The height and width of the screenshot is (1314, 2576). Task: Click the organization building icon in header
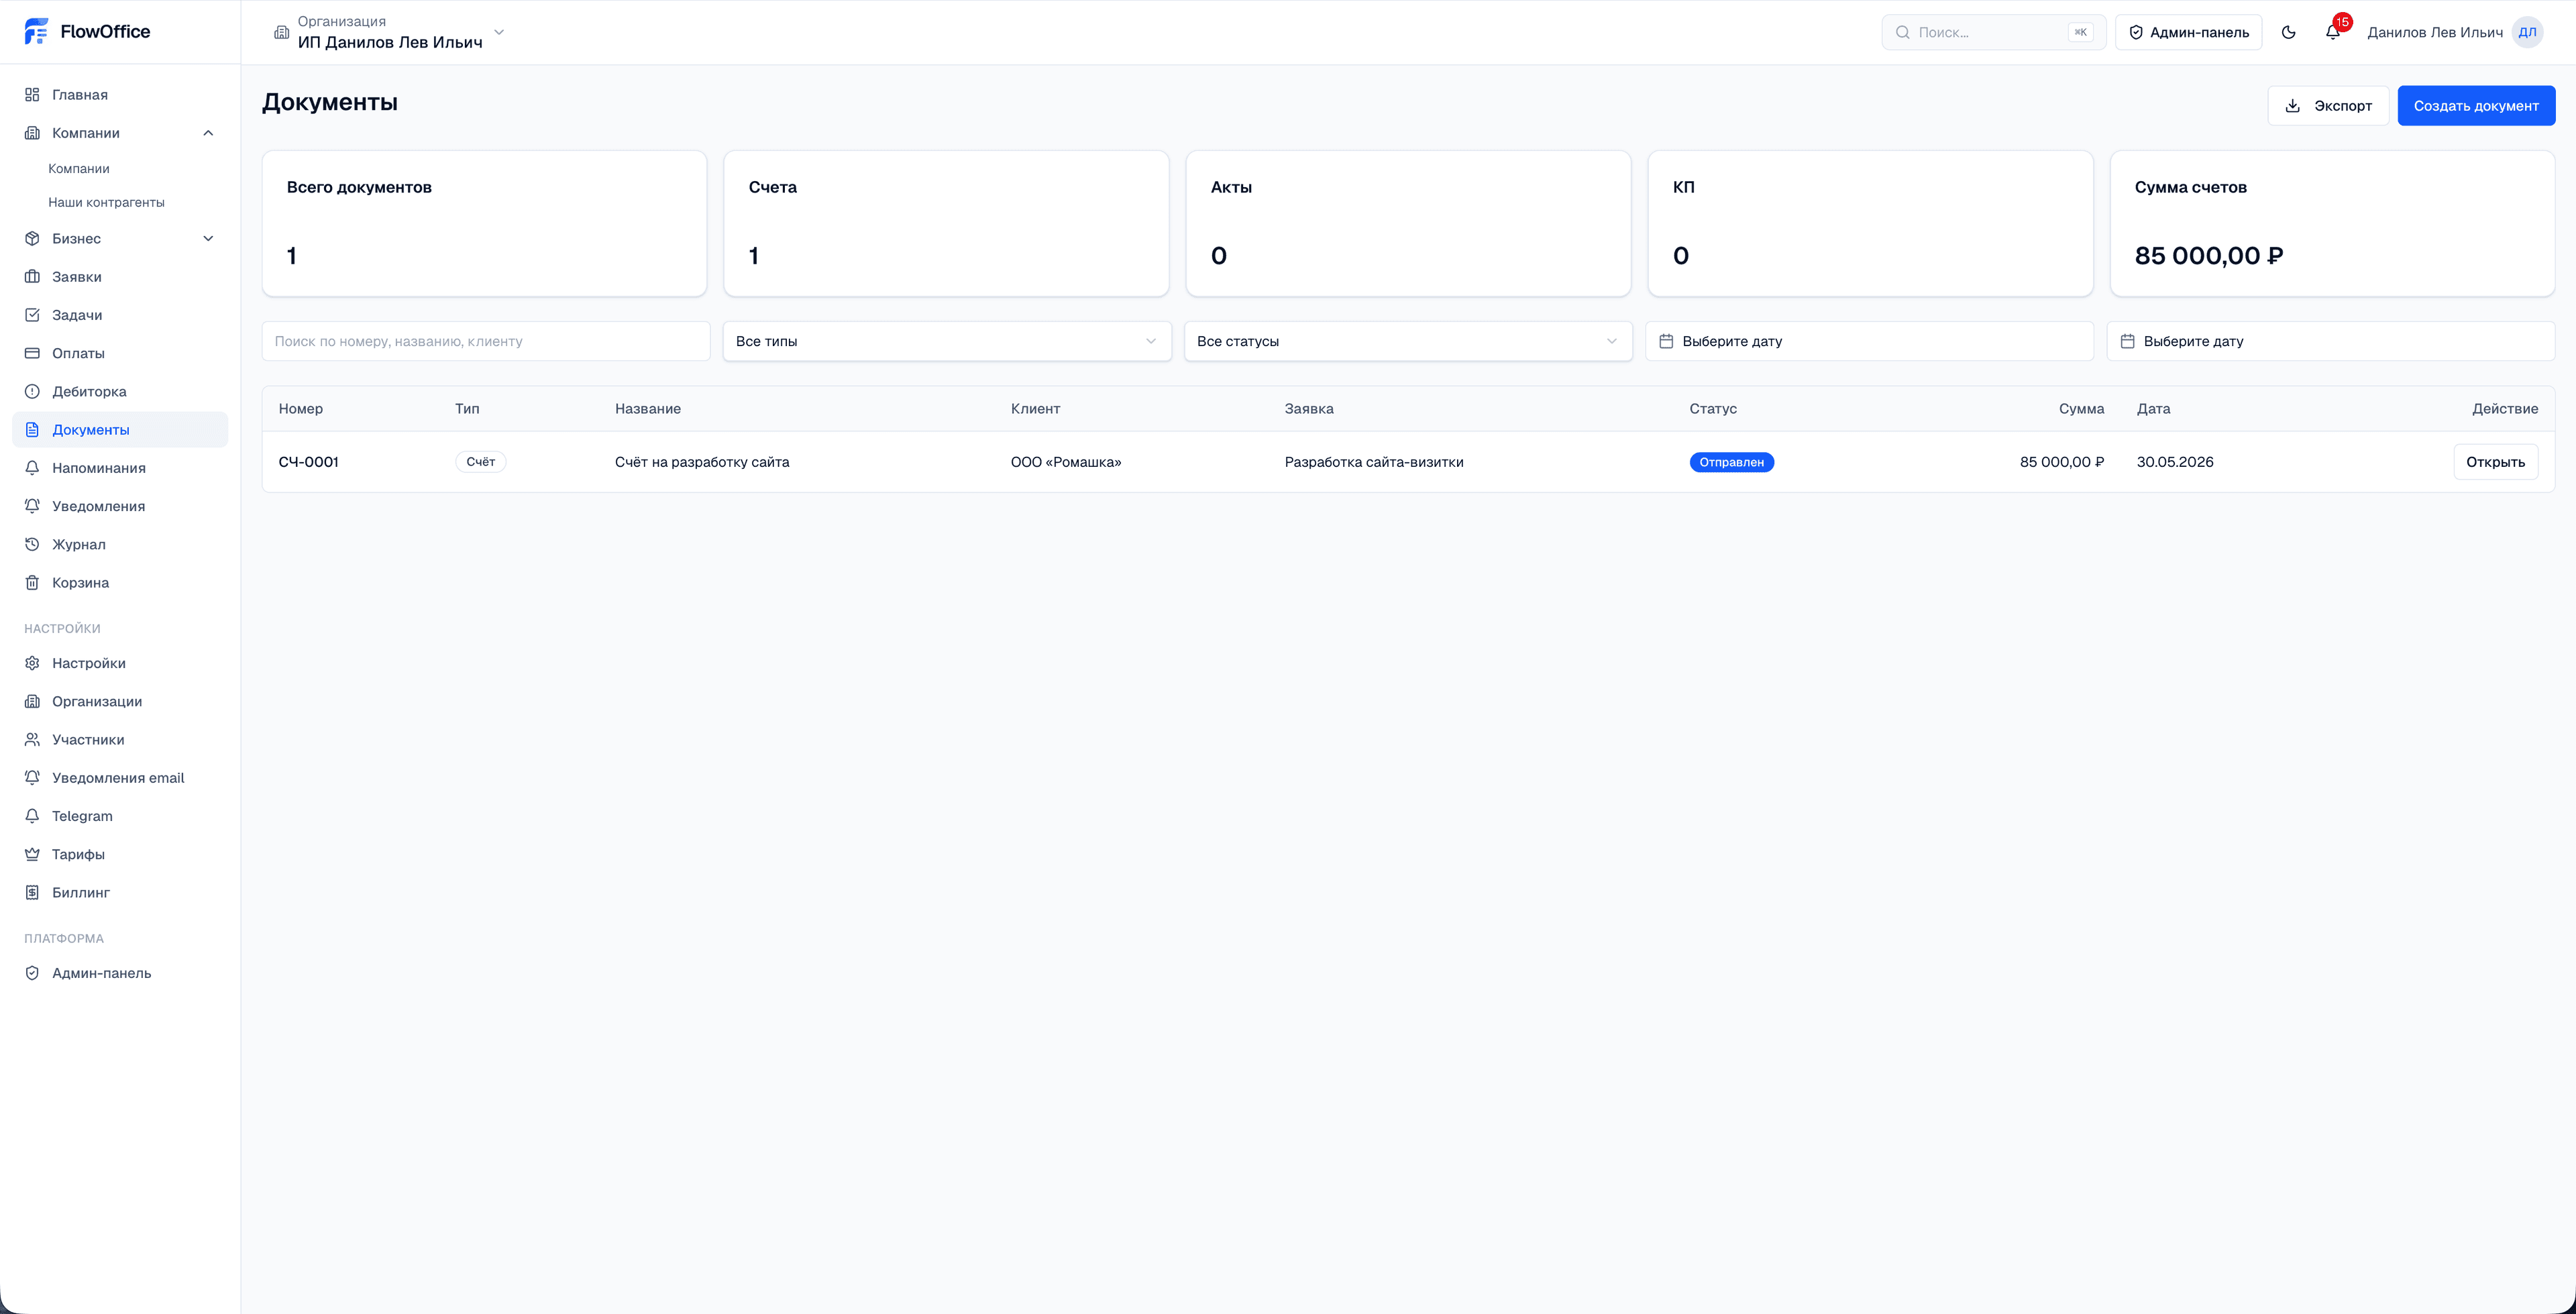tap(281, 33)
